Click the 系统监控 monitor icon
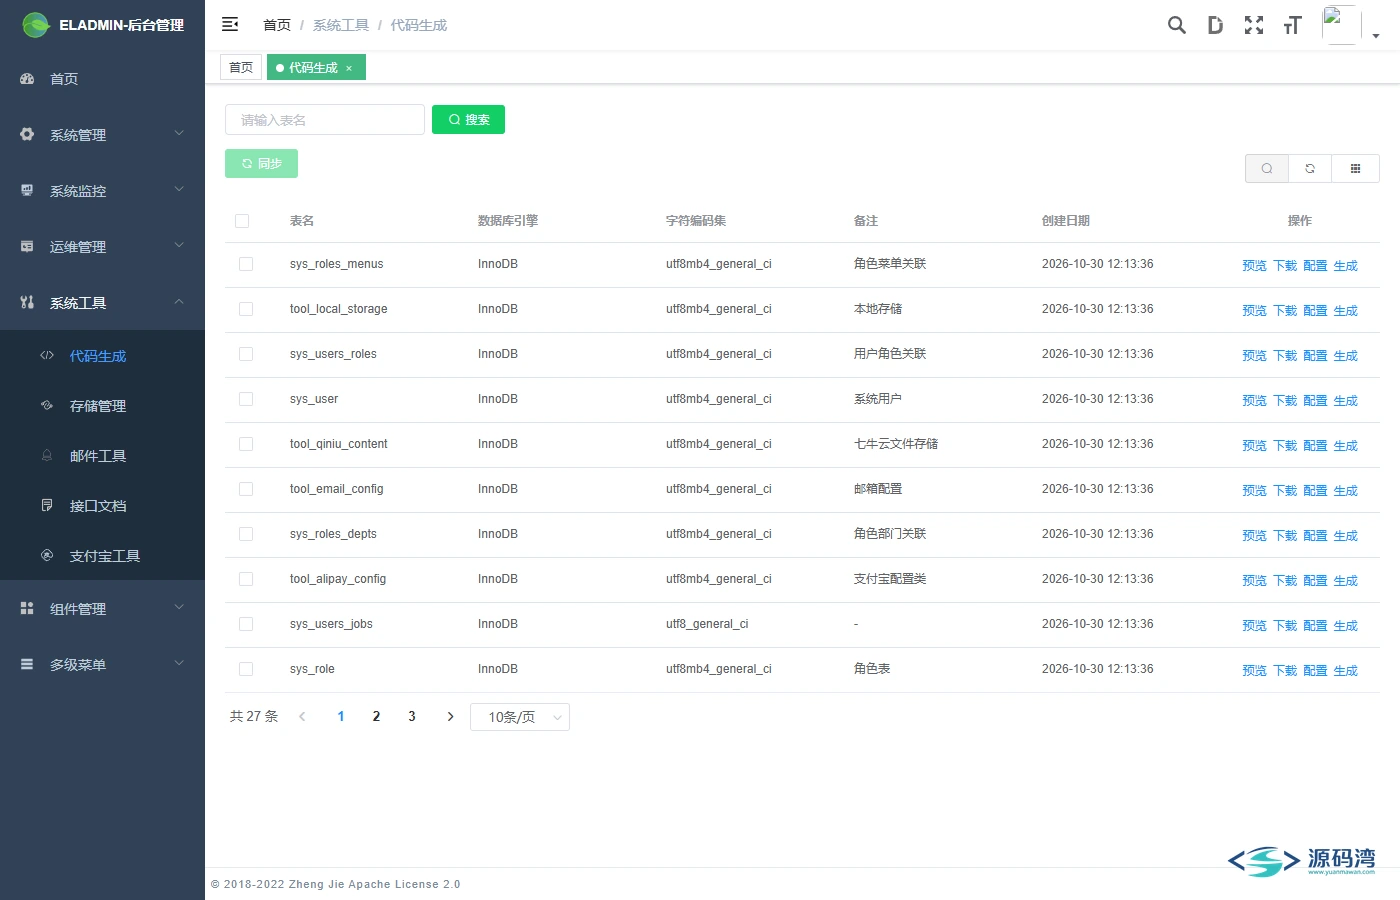Screen dimensions: 1400x900 [27, 190]
